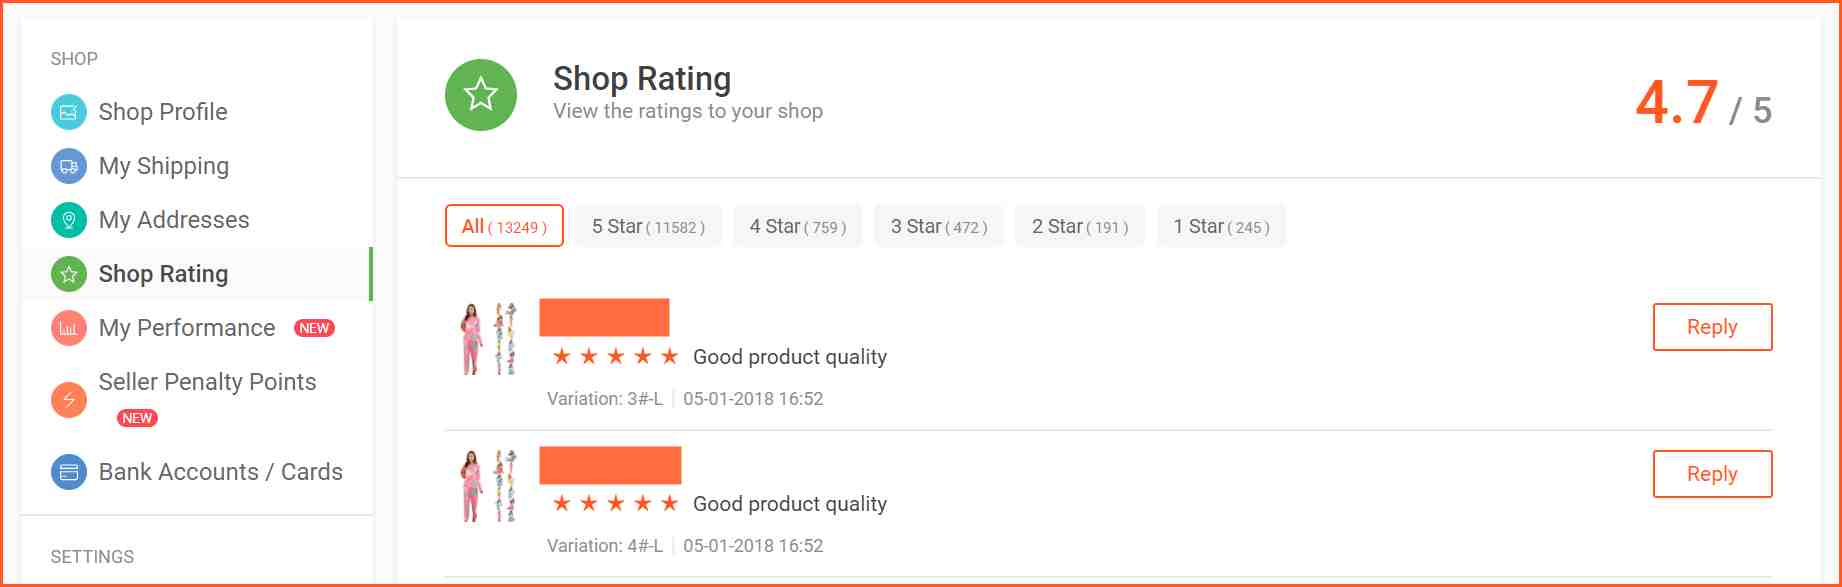
Task: Open the 1 Star (245) filter
Action: pos(1221,226)
